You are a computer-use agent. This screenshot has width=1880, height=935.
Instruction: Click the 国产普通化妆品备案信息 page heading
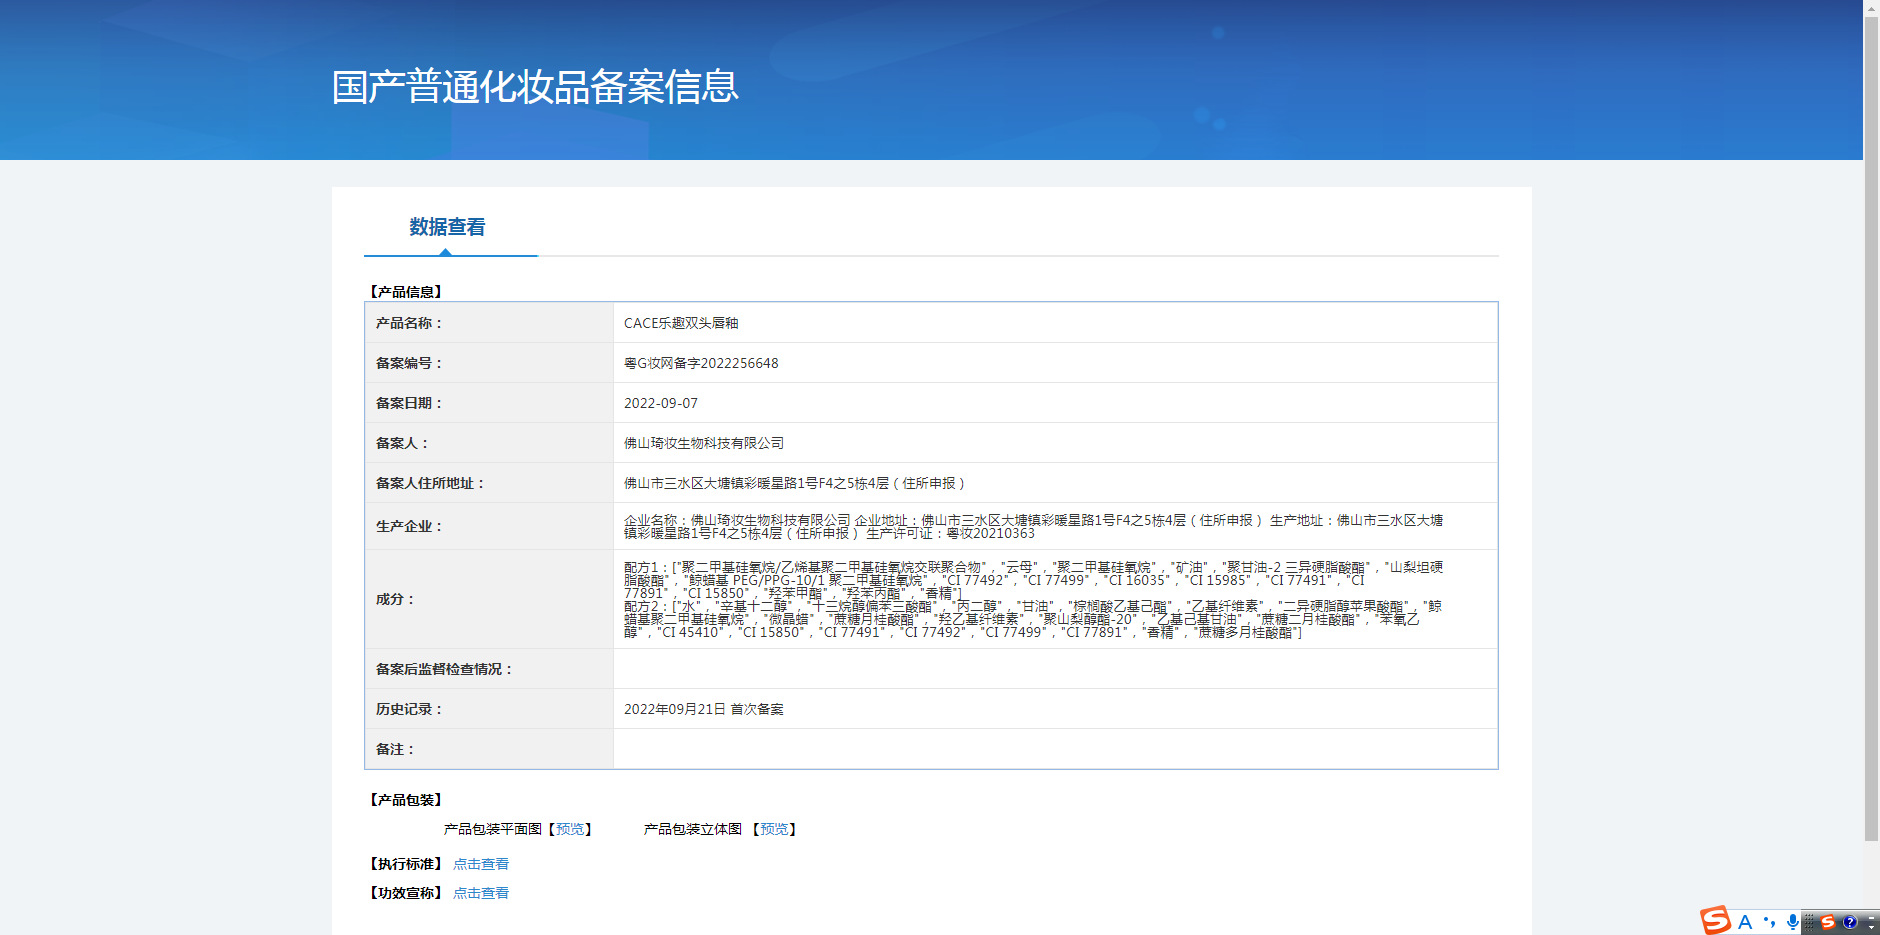pyautogui.click(x=535, y=87)
